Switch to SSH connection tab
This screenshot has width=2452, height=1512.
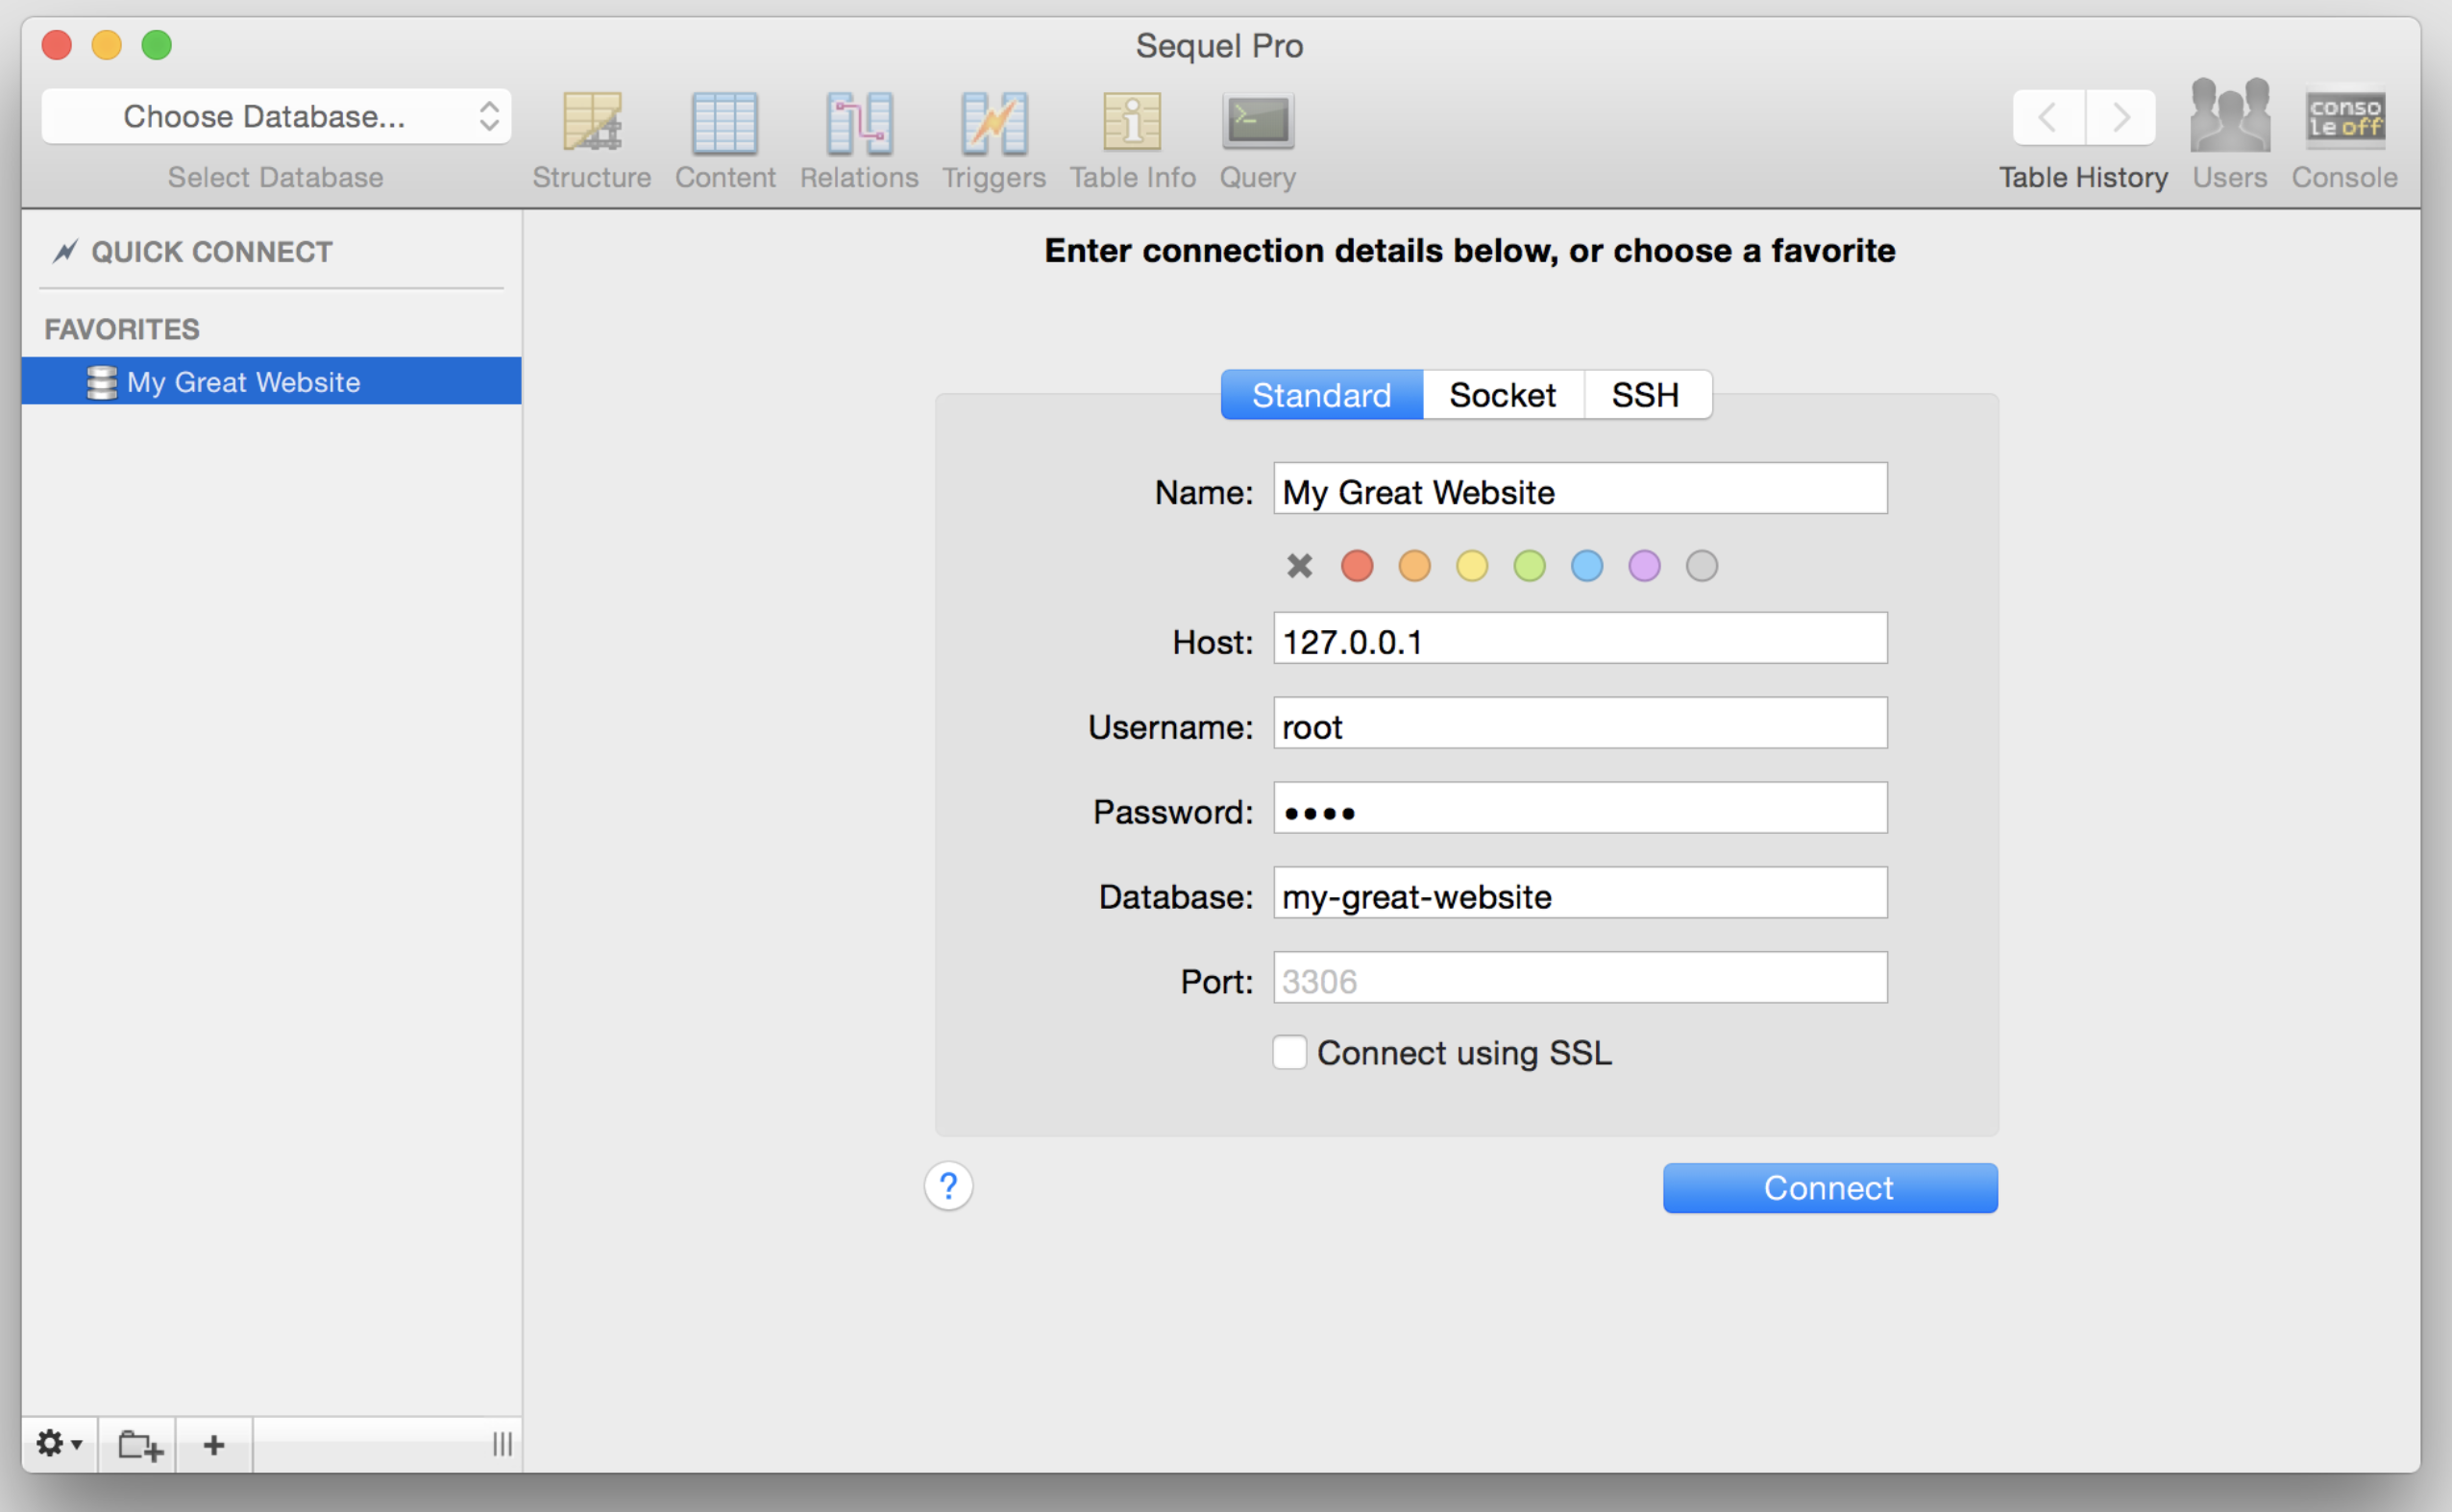[1643, 394]
